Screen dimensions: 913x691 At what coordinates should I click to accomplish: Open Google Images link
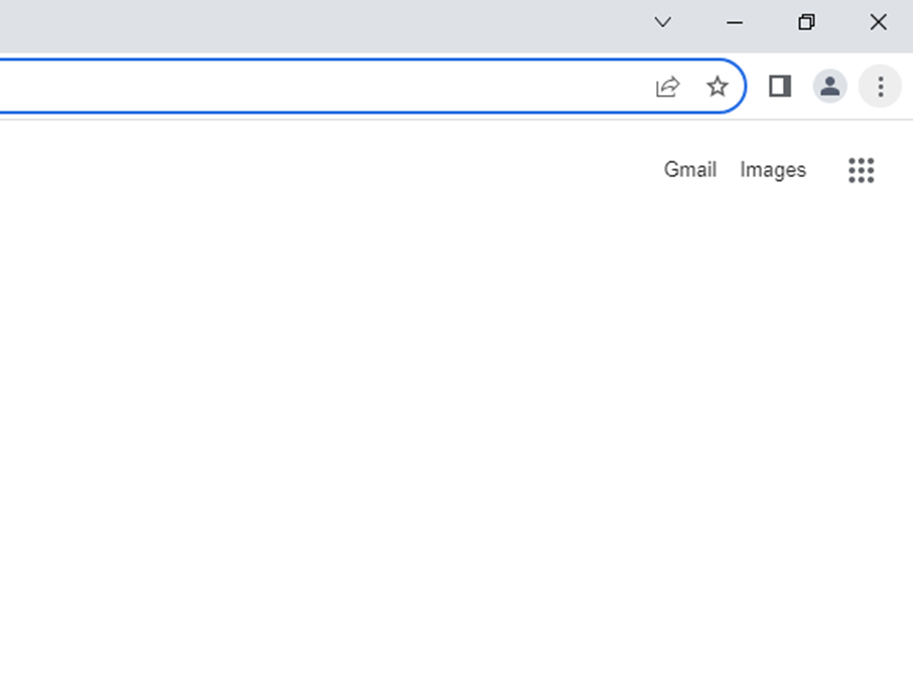pyautogui.click(x=773, y=170)
